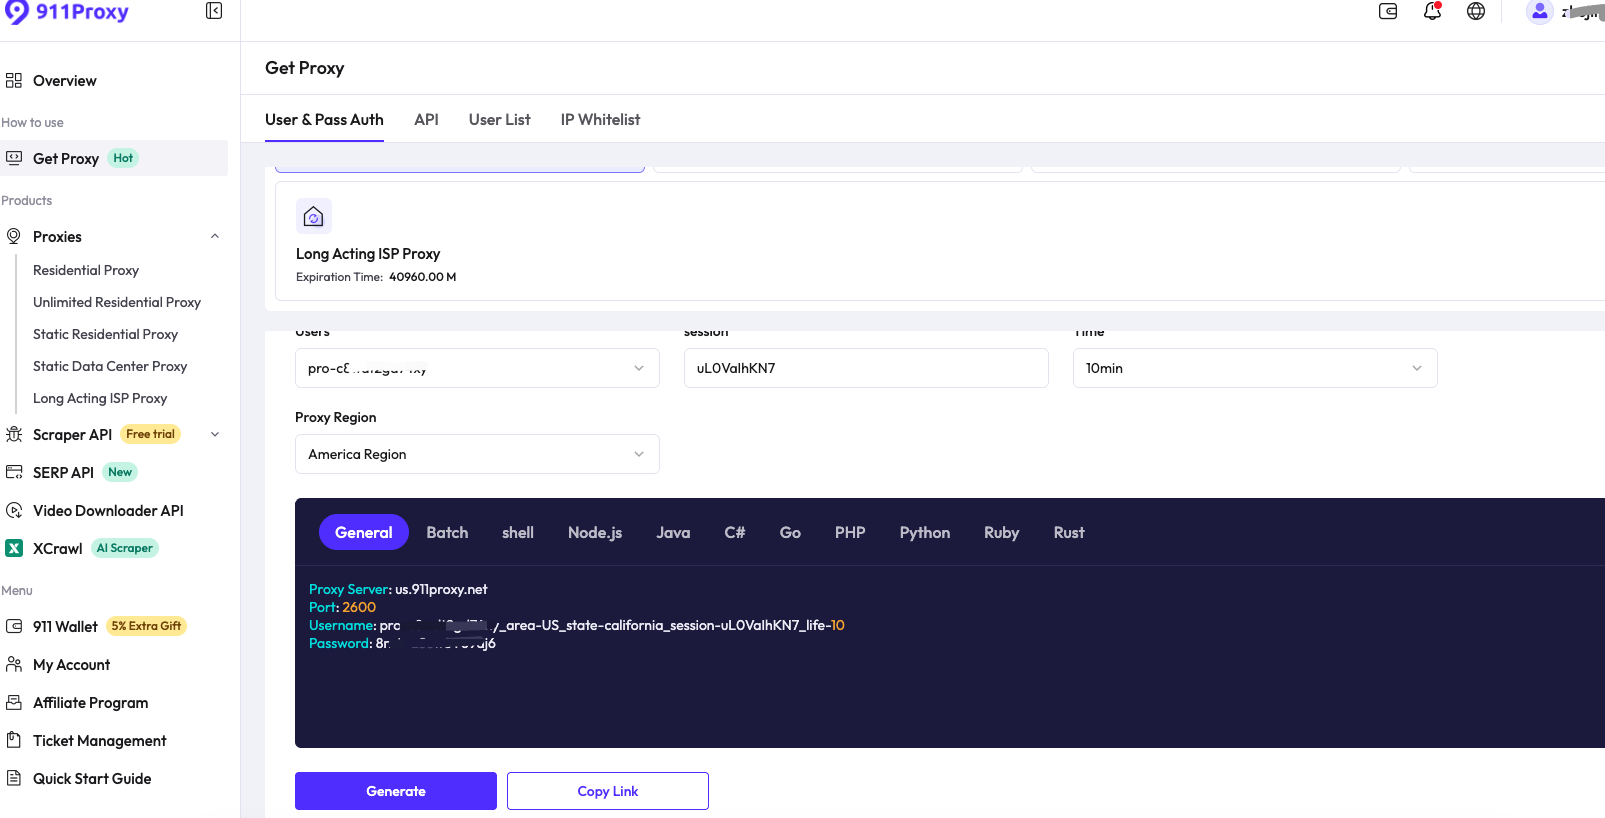Click the 911Proxy logo
Image resolution: width=1605 pixels, height=818 pixels.
tap(67, 12)
